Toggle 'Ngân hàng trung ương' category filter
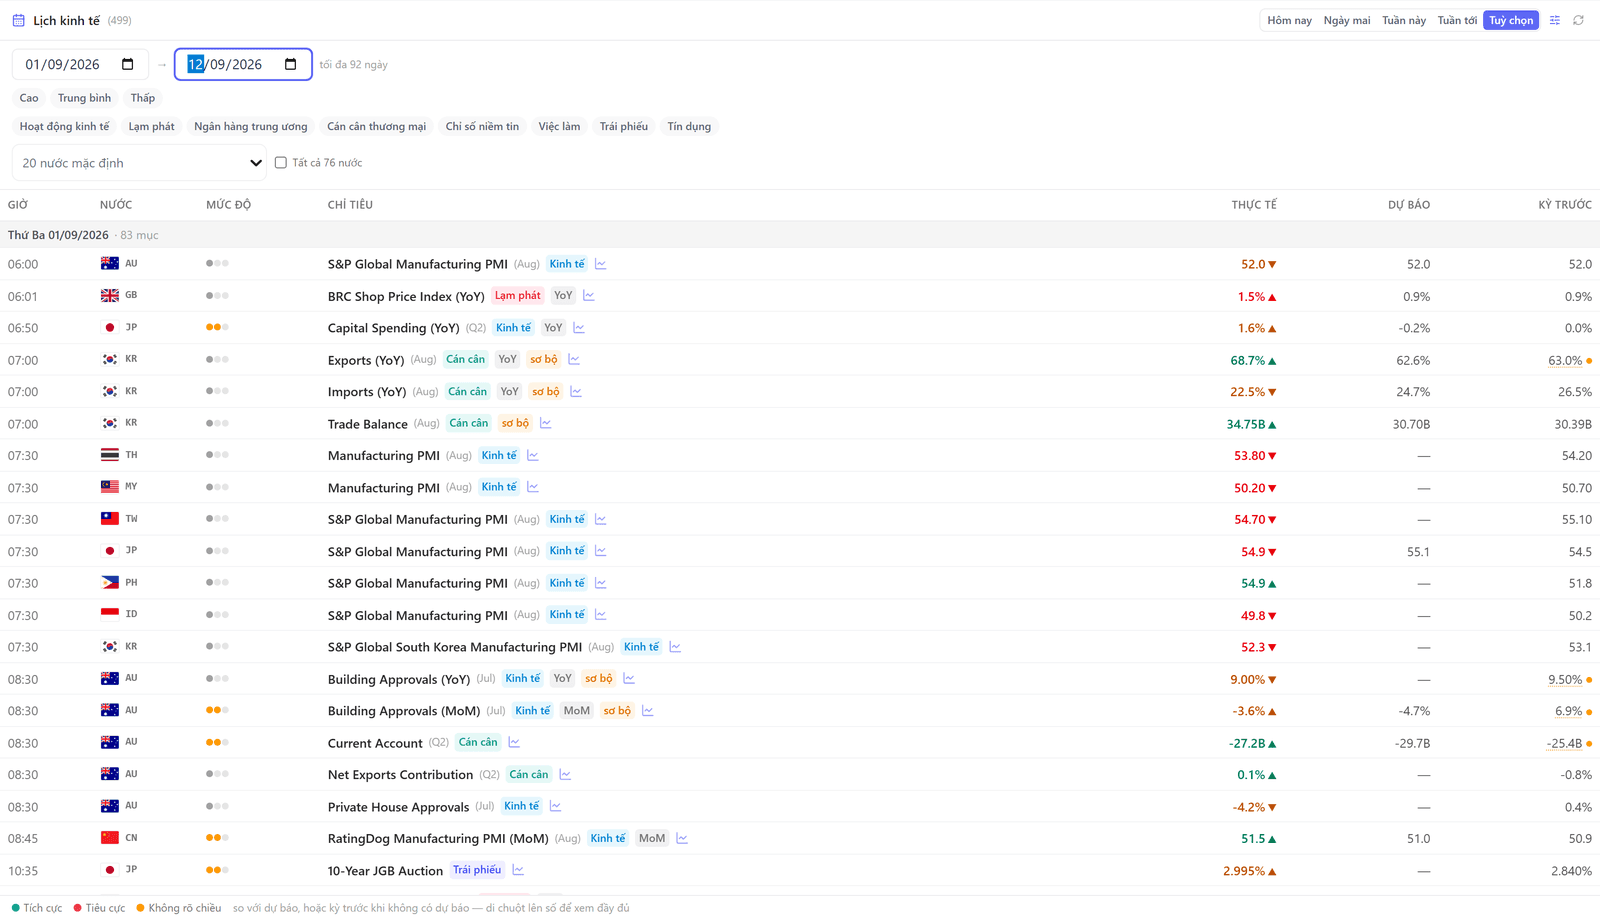Screen dimensions: 1600x919 (251, 127)
